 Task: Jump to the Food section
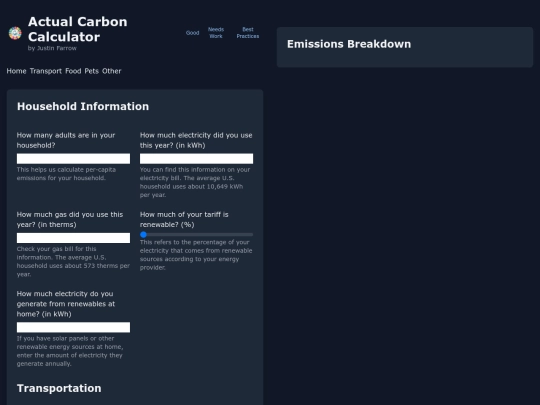73,71
